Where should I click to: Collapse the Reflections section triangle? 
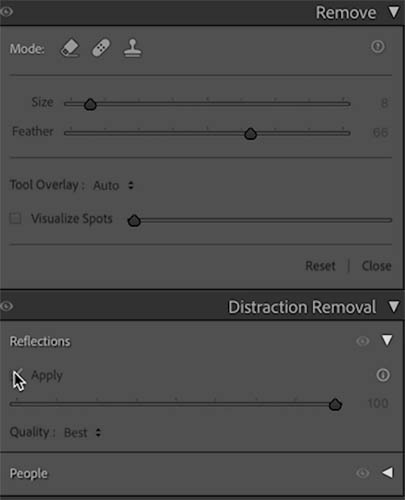tap(387, 340)
